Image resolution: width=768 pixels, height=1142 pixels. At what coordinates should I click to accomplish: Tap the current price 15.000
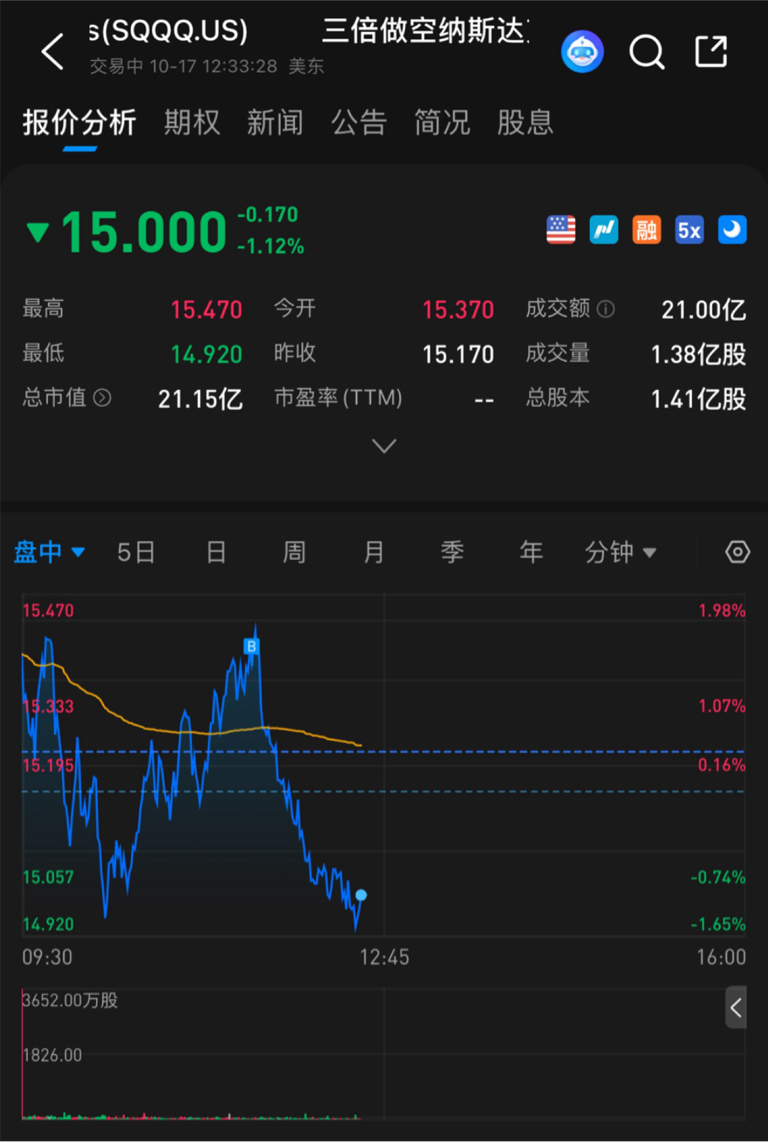(144, 232)
